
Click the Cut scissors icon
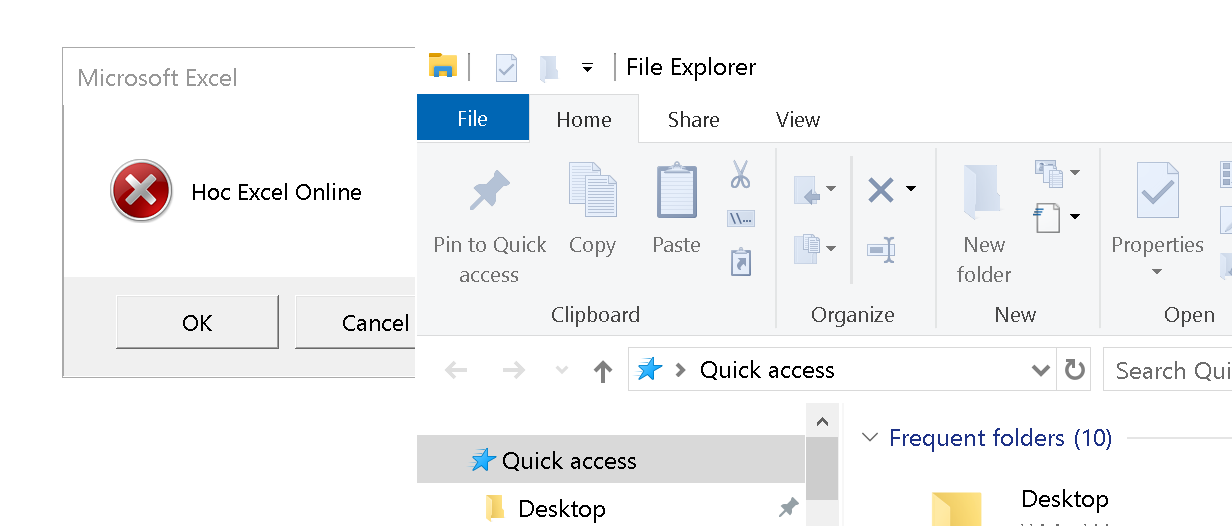740,174
